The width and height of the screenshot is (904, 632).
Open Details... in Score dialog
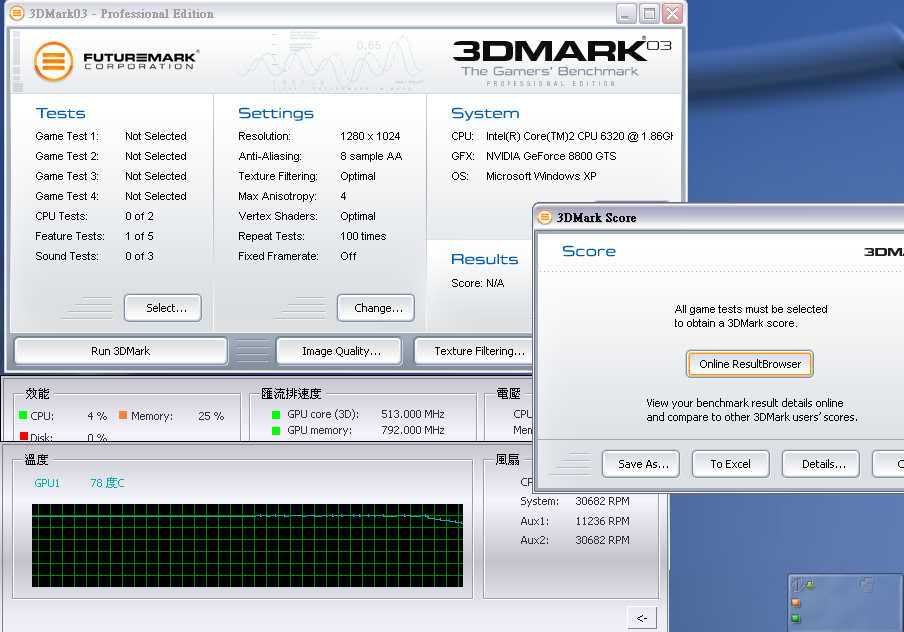[820, 464]
